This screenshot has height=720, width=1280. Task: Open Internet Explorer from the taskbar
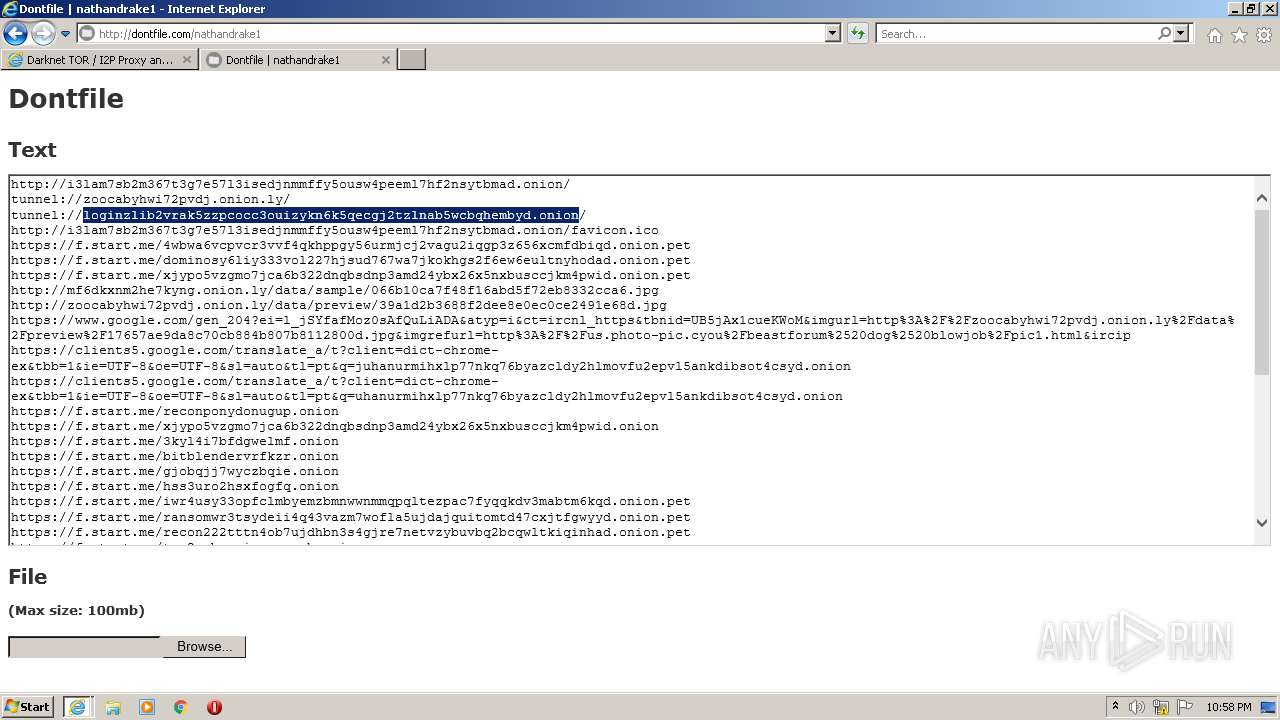pos(77,707)
